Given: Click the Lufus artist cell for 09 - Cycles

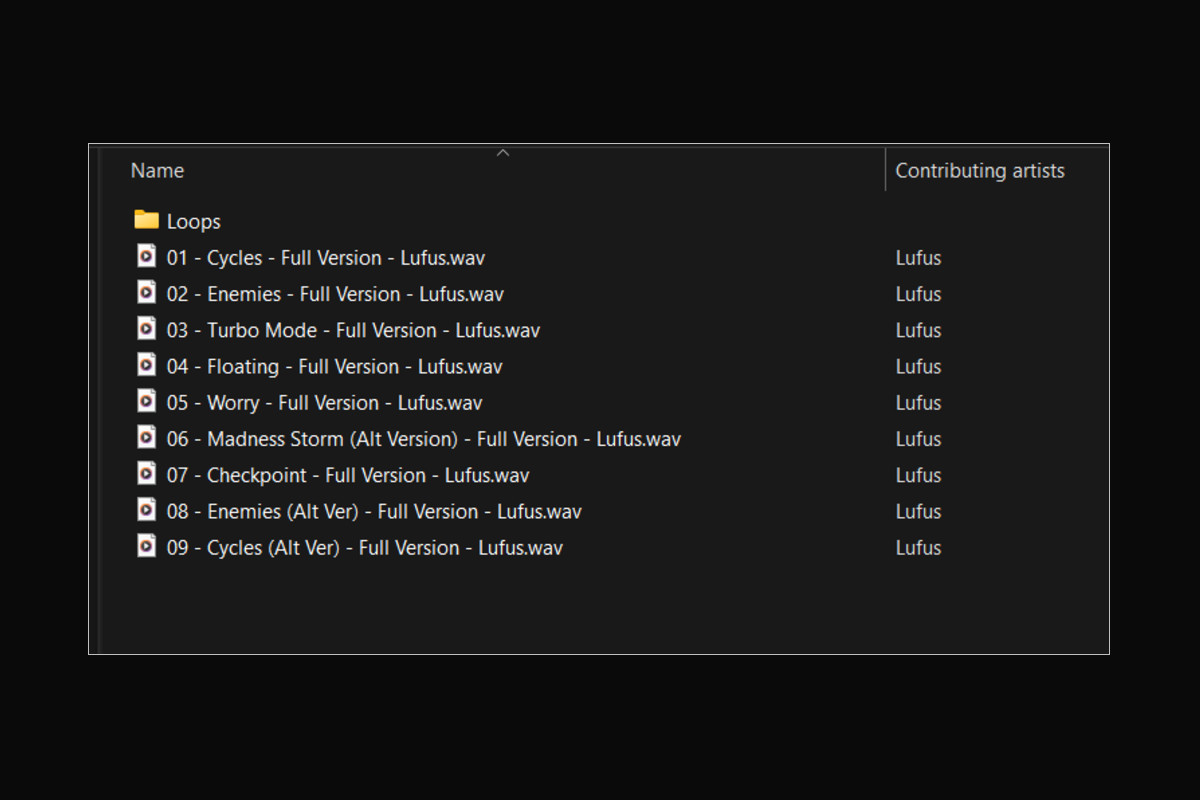Looking at the screenshot, I should coord(918,548).
